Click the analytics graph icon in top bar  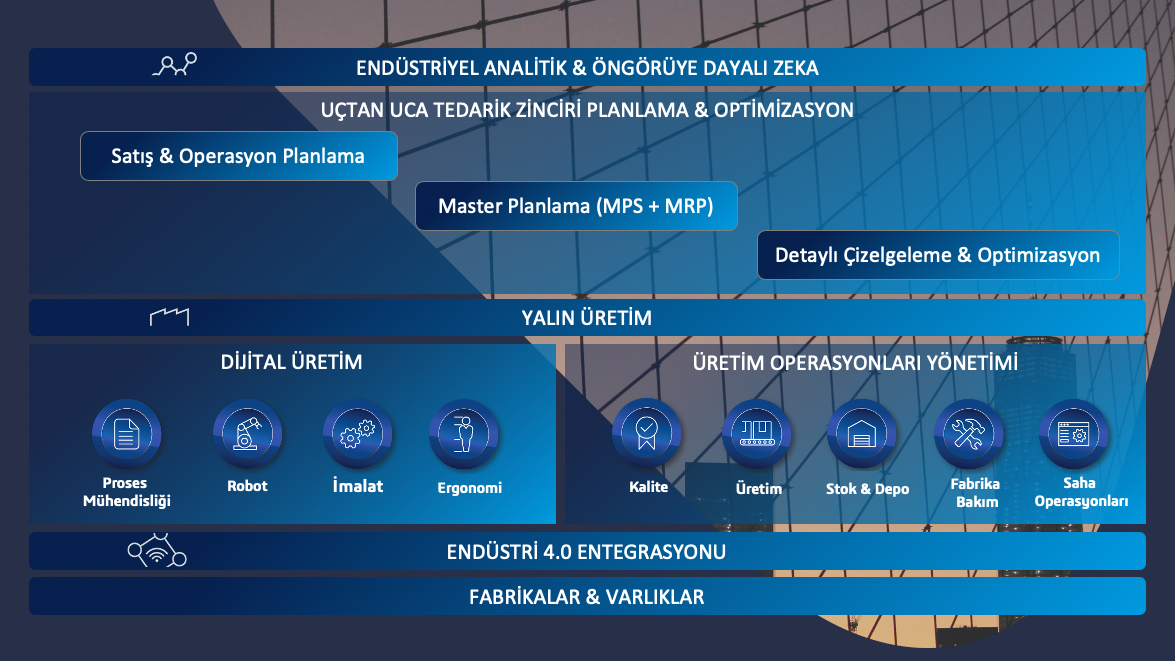[x=174, y=67]
